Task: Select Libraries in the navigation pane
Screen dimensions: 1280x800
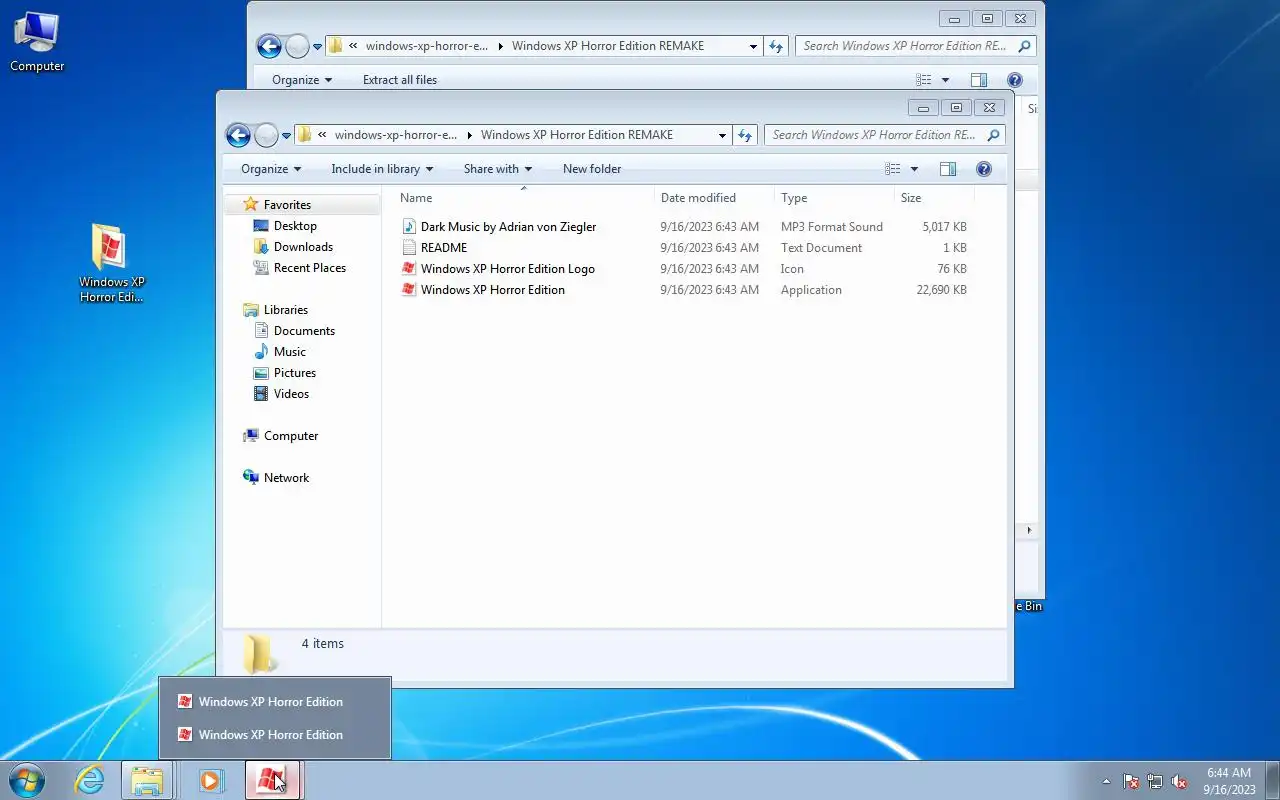Action: coord(285,310)
